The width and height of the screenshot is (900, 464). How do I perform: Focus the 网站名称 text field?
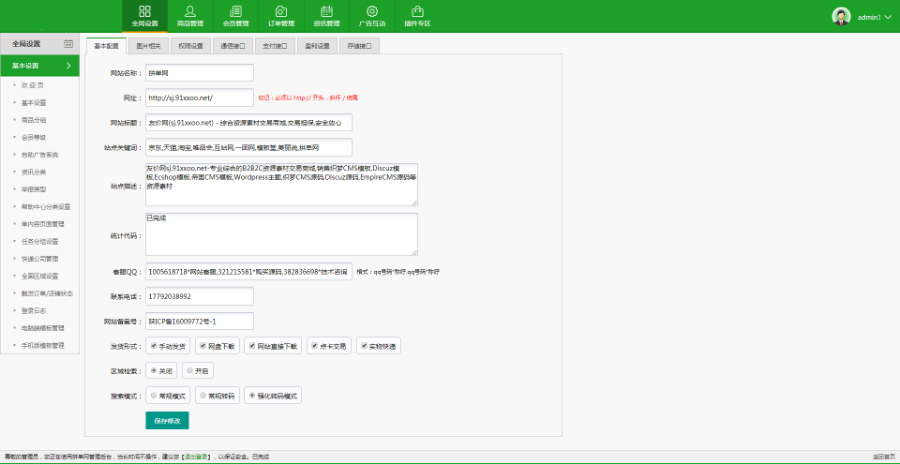(x=200, y=73)
